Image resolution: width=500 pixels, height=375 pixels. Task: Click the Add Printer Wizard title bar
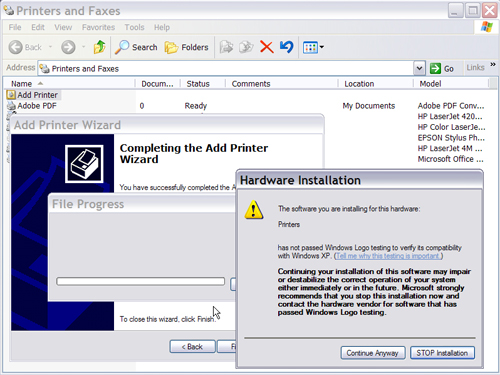tap(167, 125)
